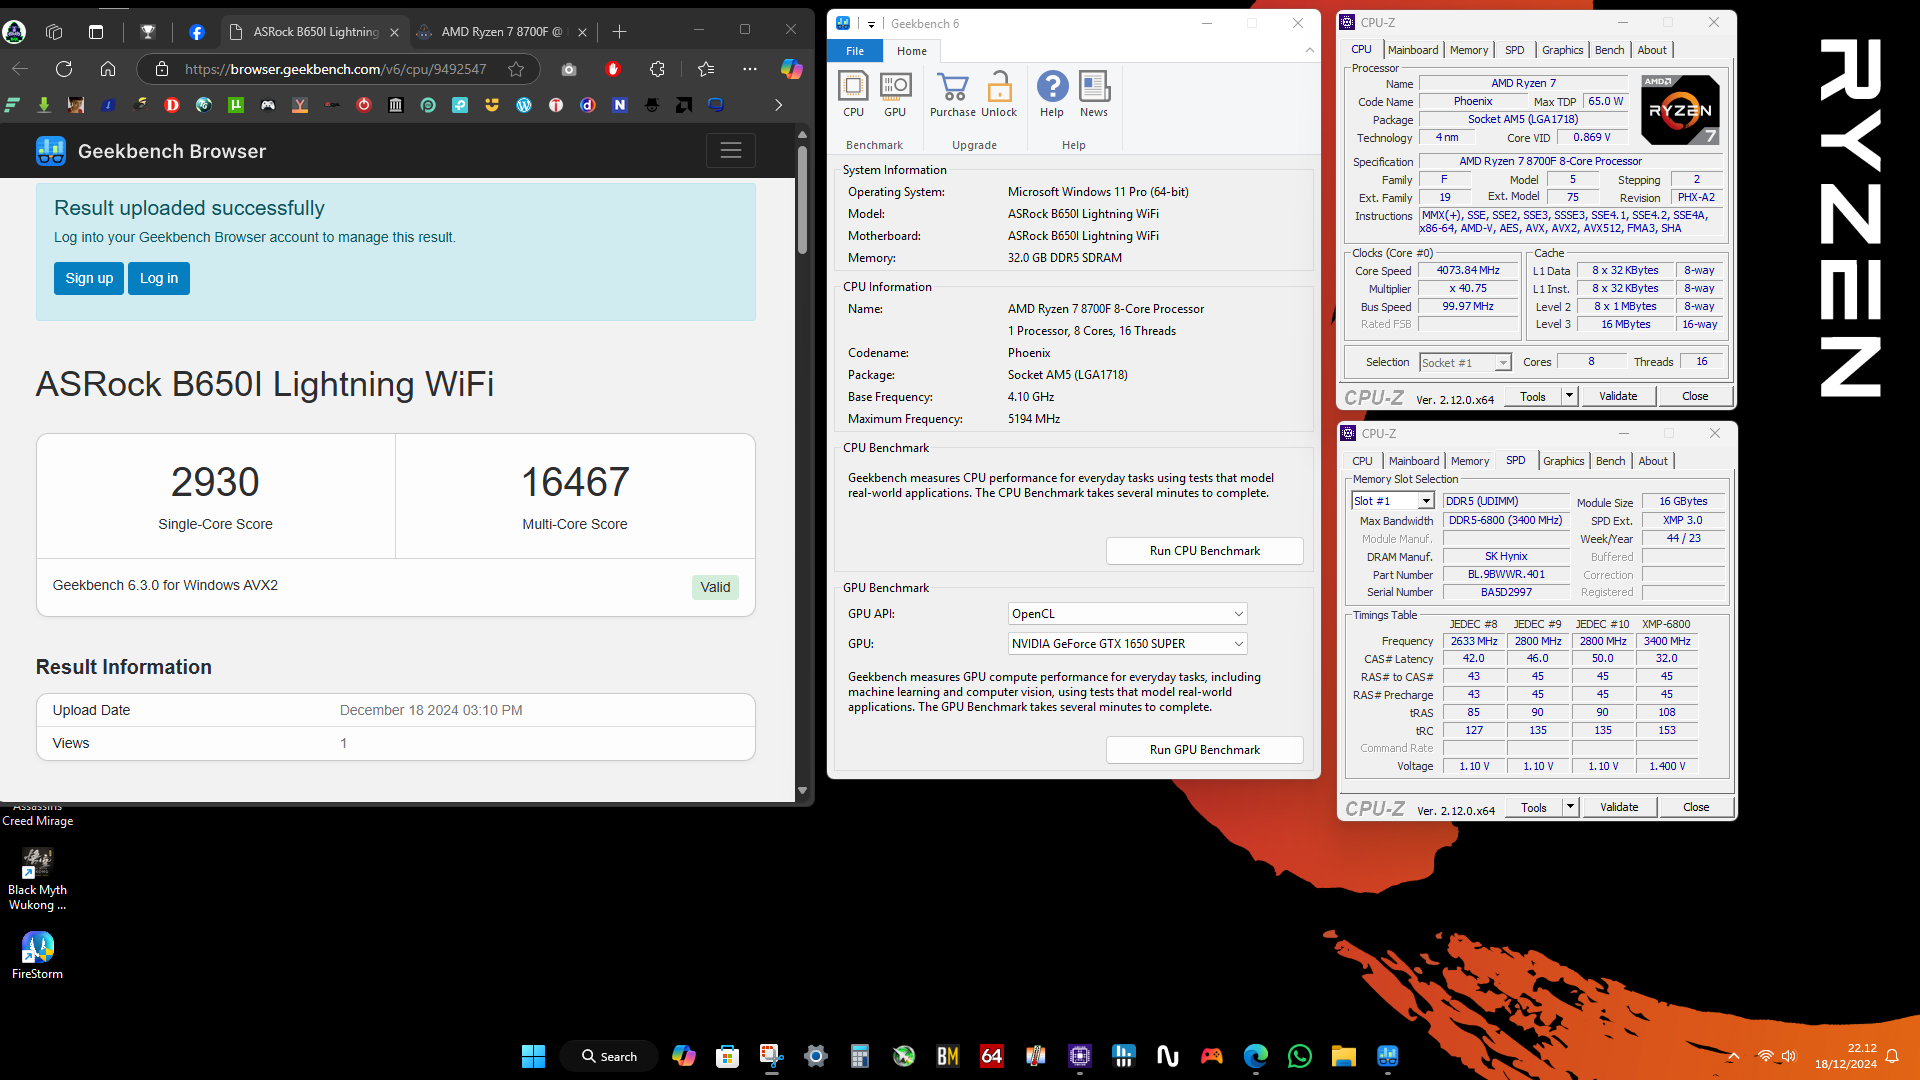This screenshot has width=1920, height=1080.
Task: Switch to the AMD Ryzen 7 8700F browser tab
Action: pyautogui.click(x=503, y=32)
